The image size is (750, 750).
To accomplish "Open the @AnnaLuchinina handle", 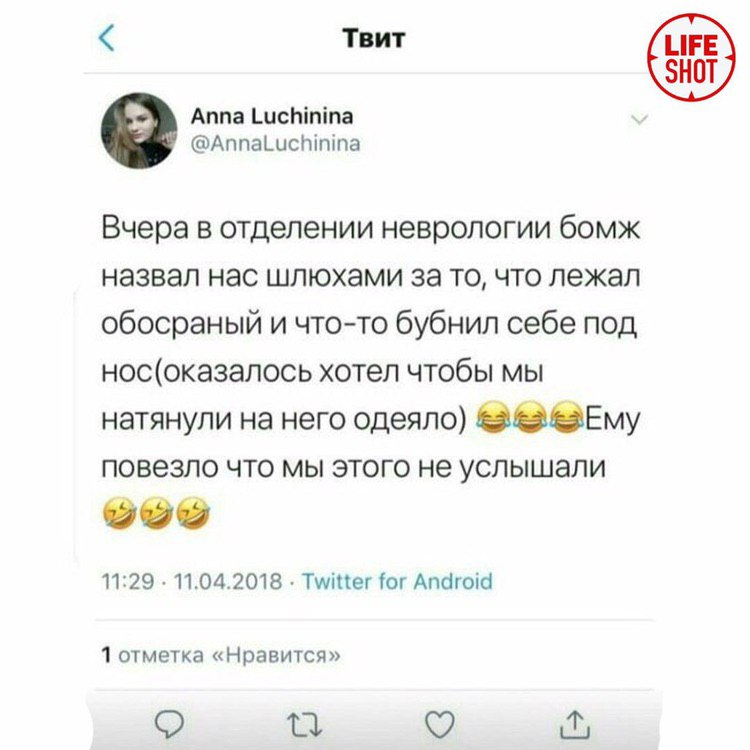I will 276,143.
